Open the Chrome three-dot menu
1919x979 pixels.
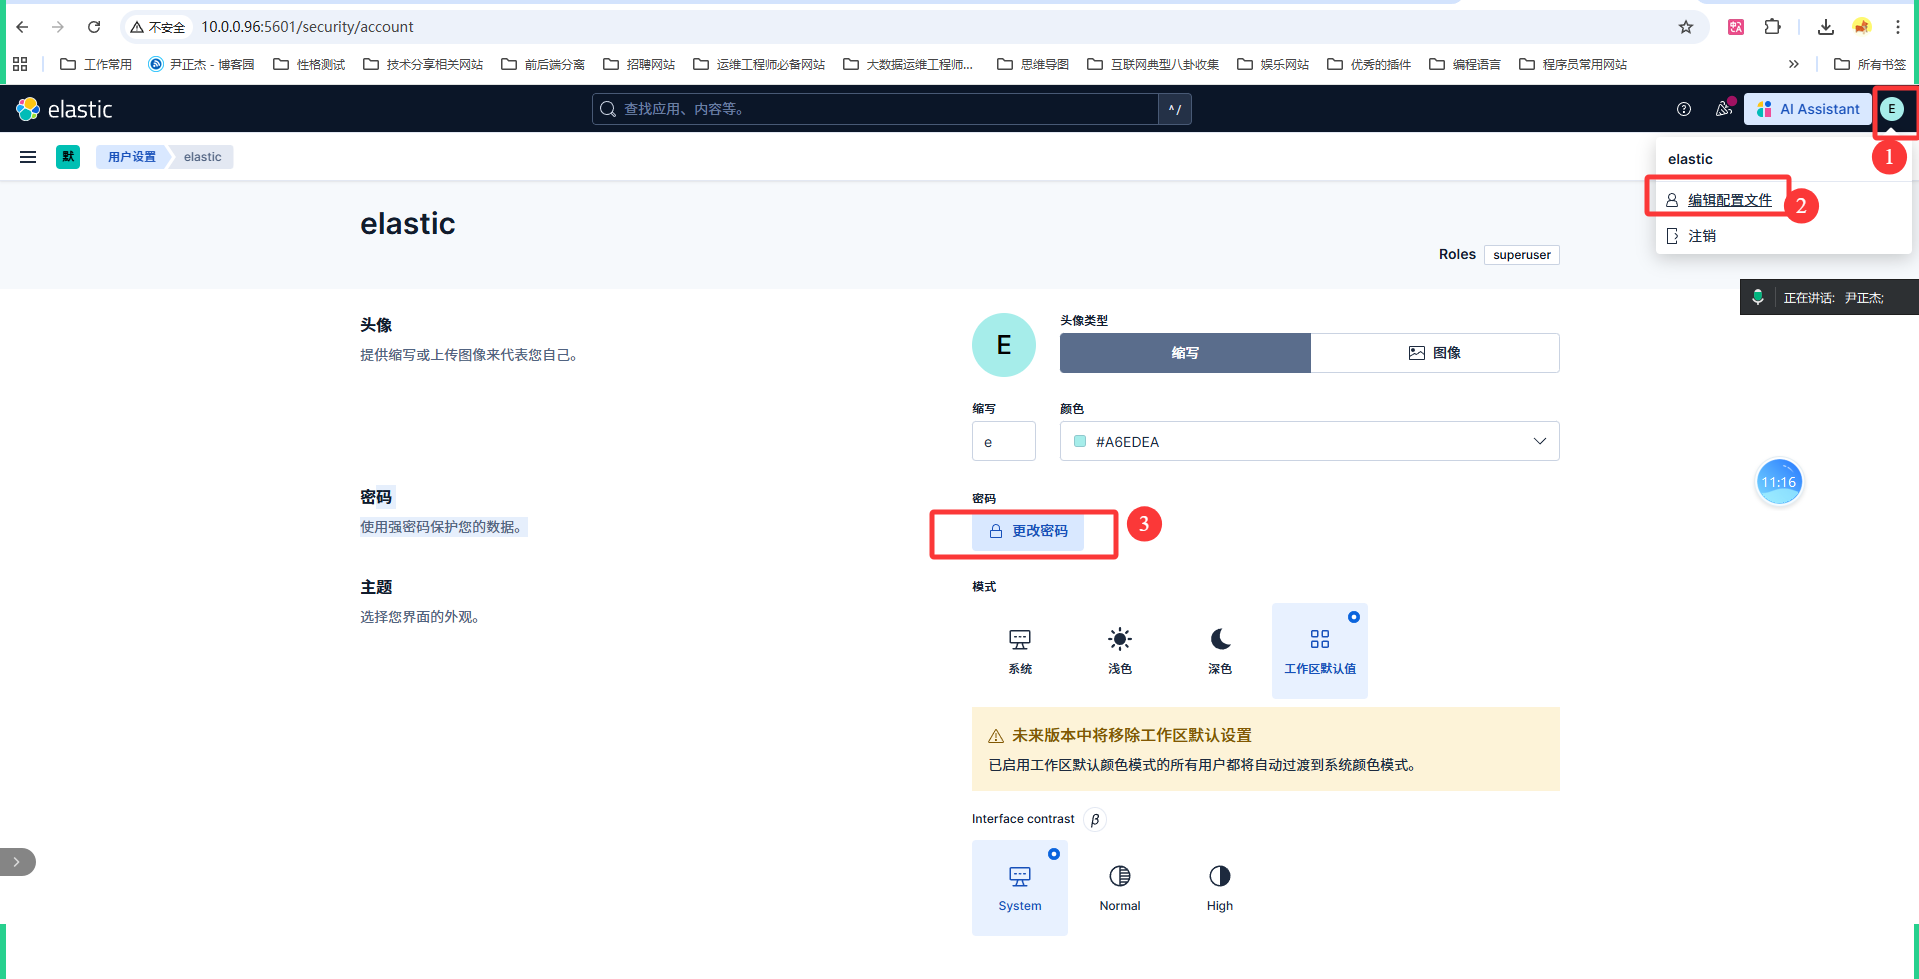point(1898,27)
